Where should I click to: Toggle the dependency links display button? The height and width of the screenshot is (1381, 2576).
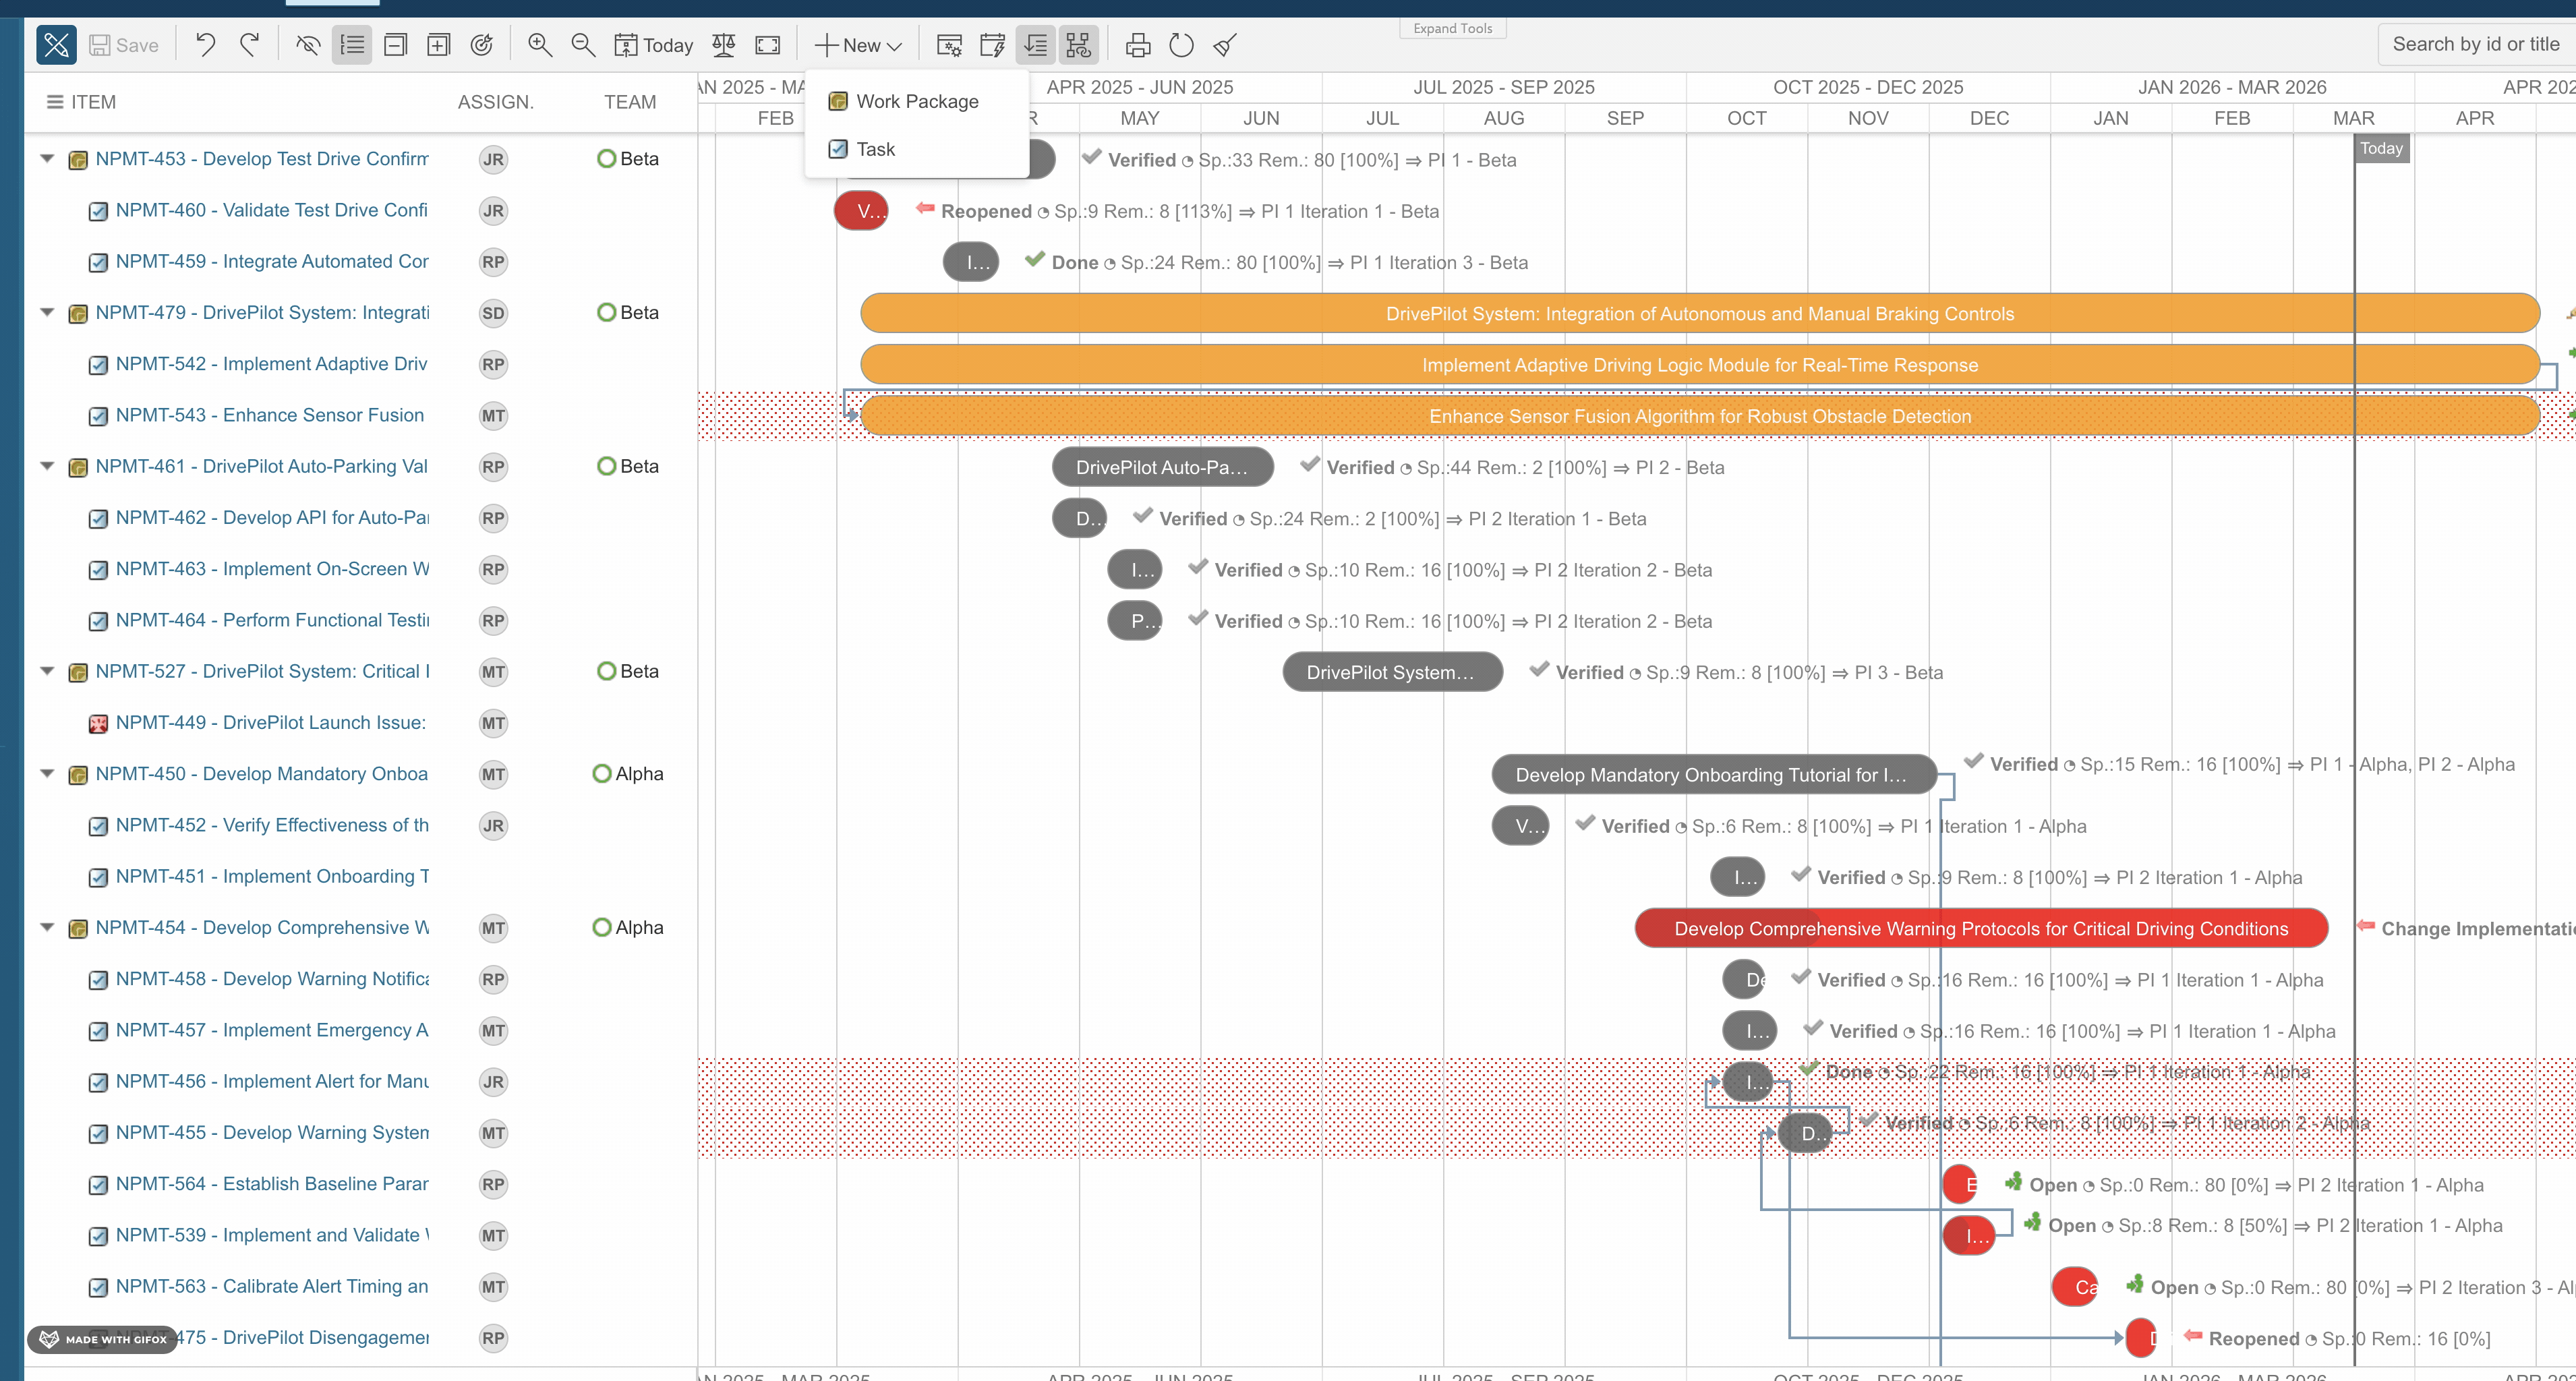point(1079,45)
